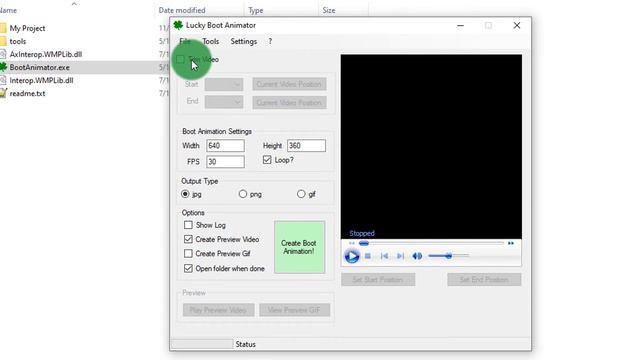This screenshot has height=360, width=640.
Task: Minimize the Lucky Boot Animator window
Action: tap(460, 25)
